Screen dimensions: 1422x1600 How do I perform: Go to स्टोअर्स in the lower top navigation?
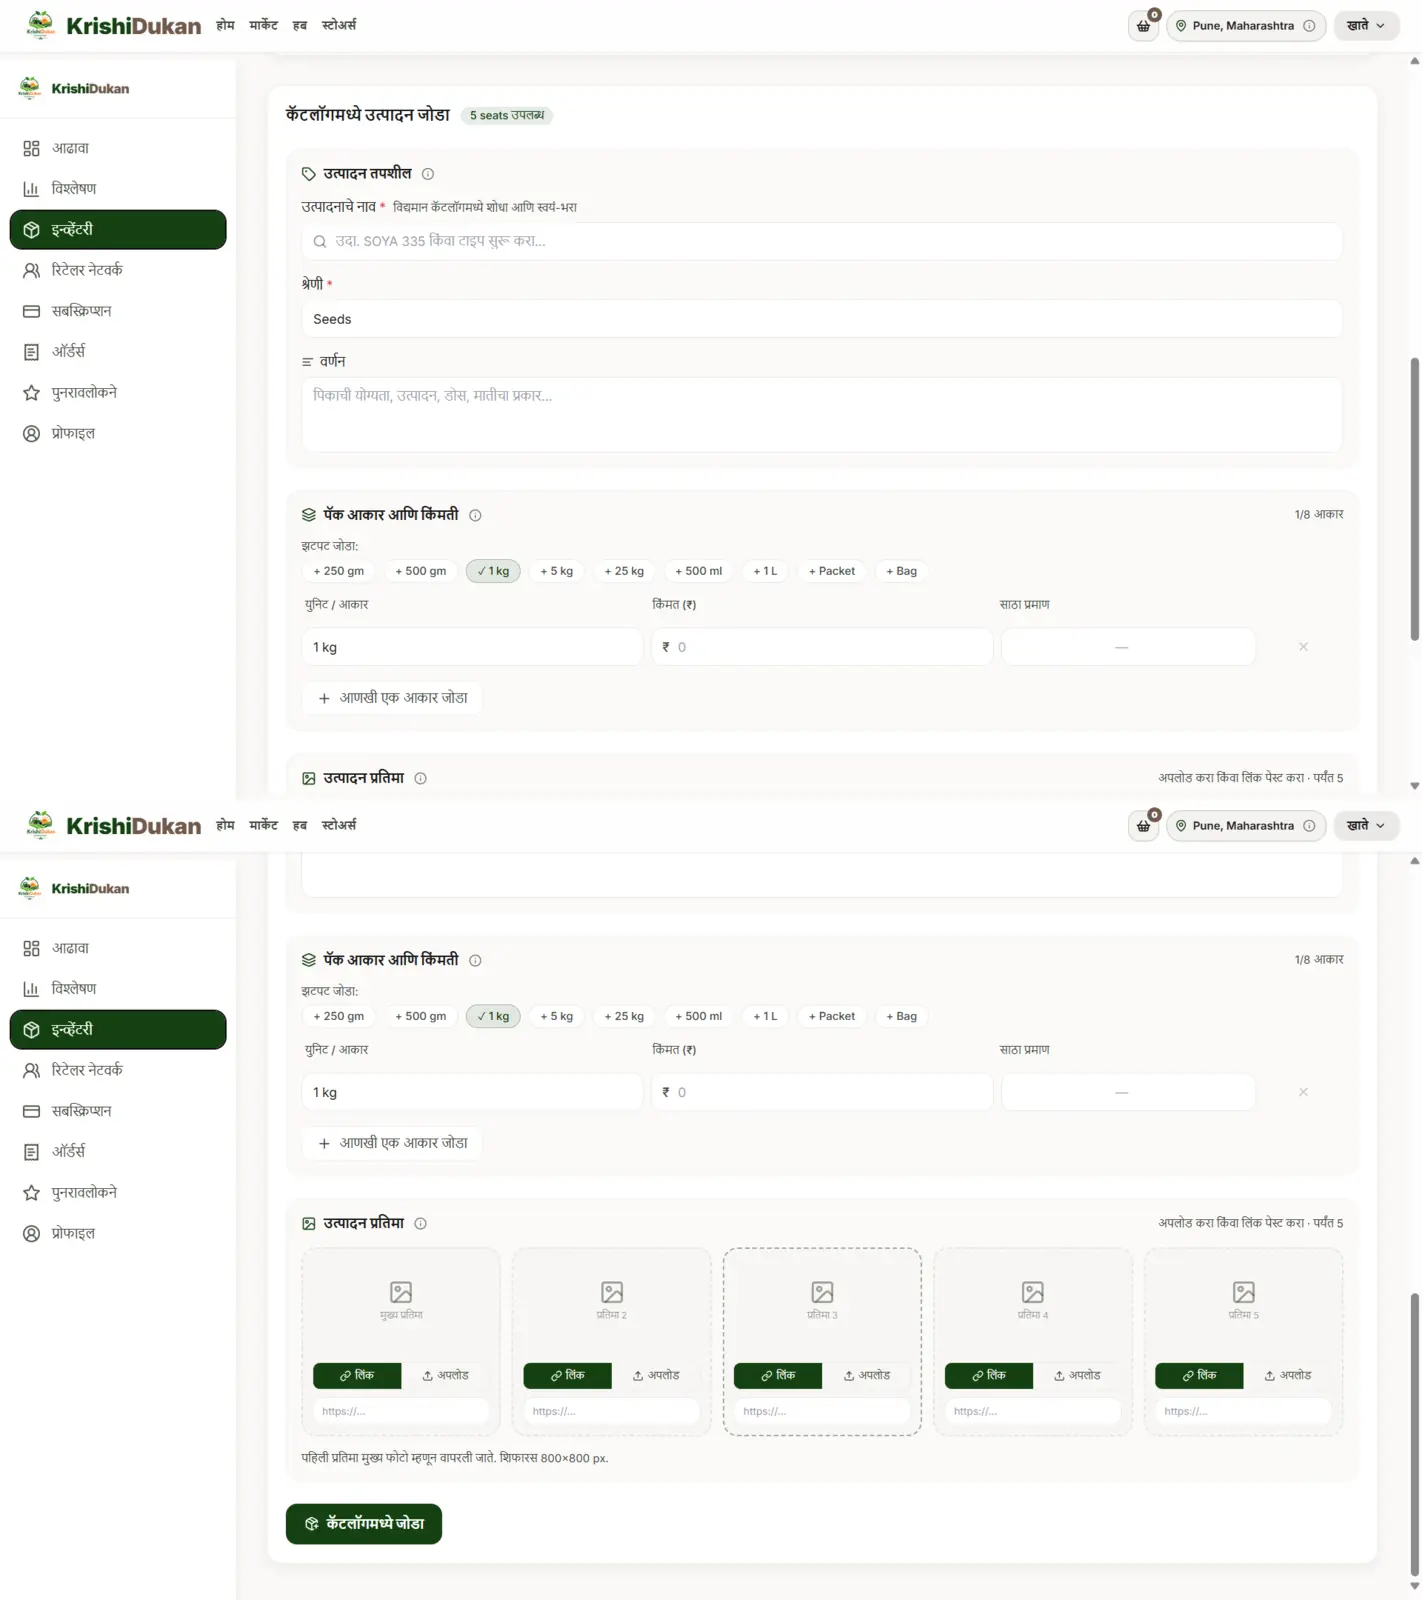[x=338, y=825]
